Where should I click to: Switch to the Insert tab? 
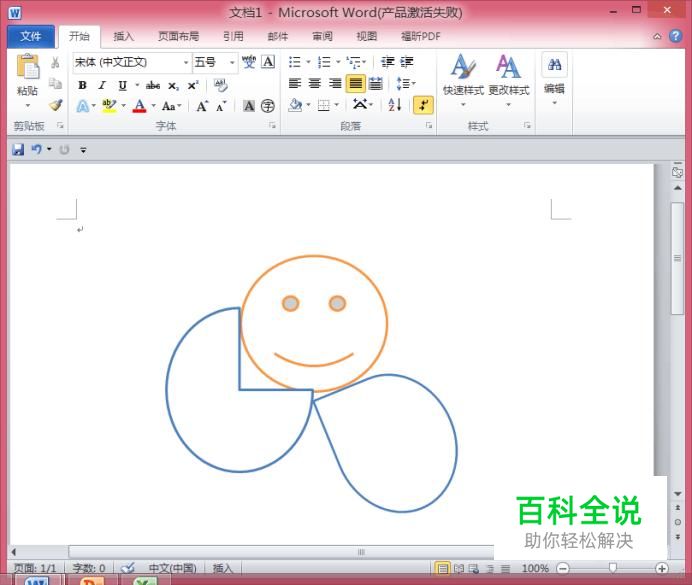[x=123, y=36]
